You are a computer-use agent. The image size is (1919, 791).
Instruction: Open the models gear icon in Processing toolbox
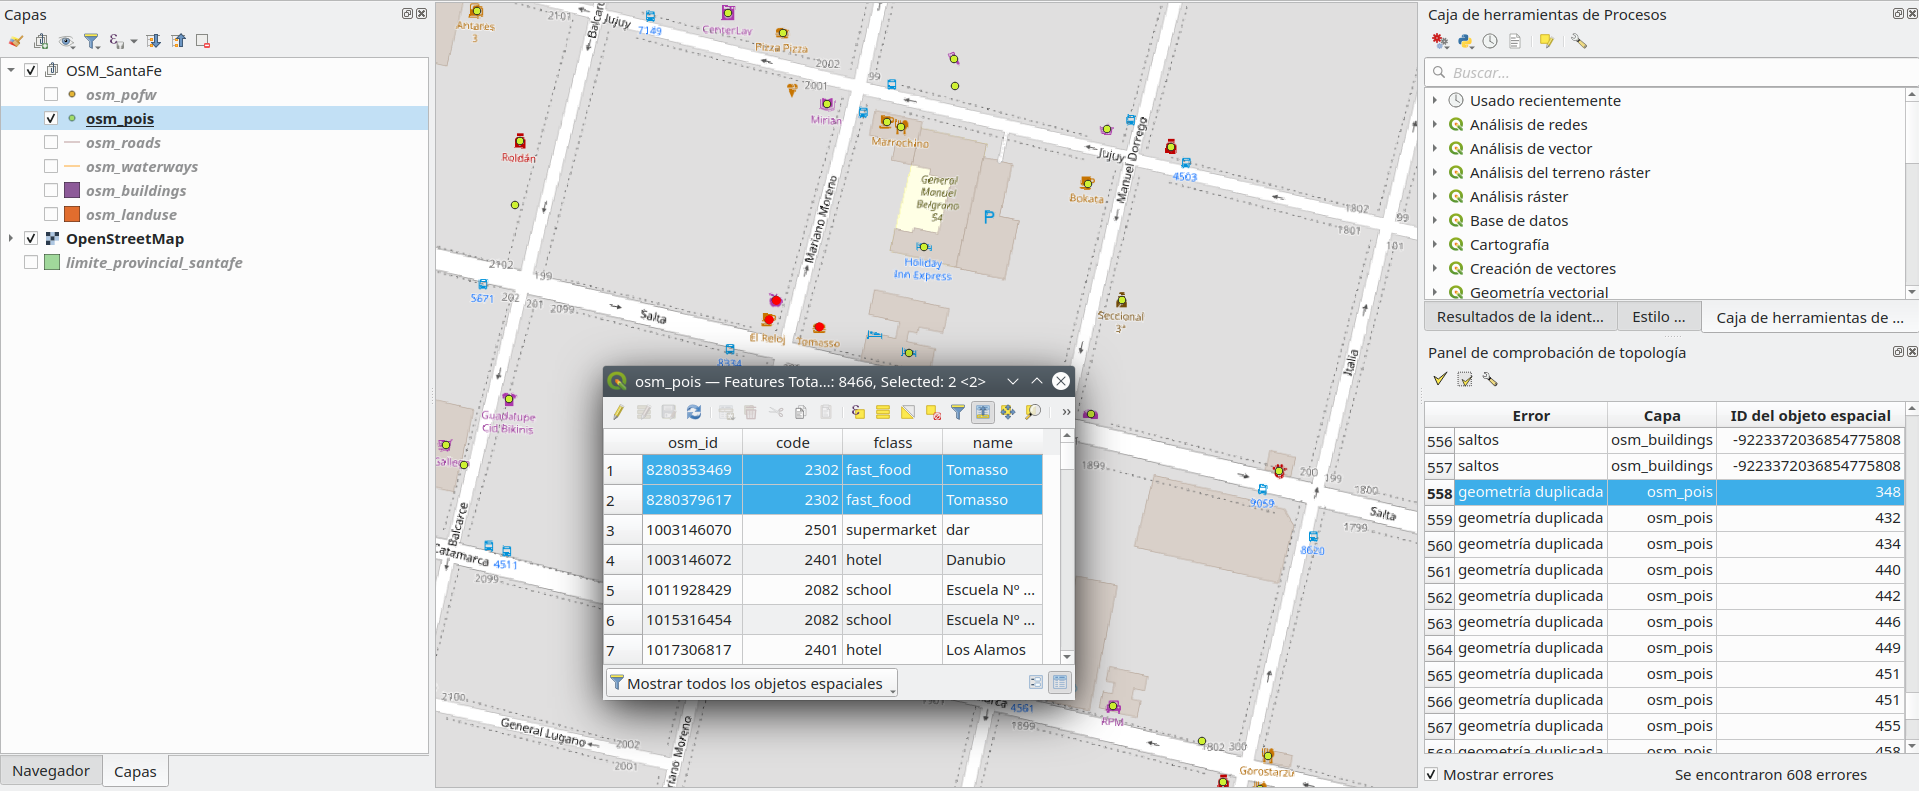[1440, 41]
